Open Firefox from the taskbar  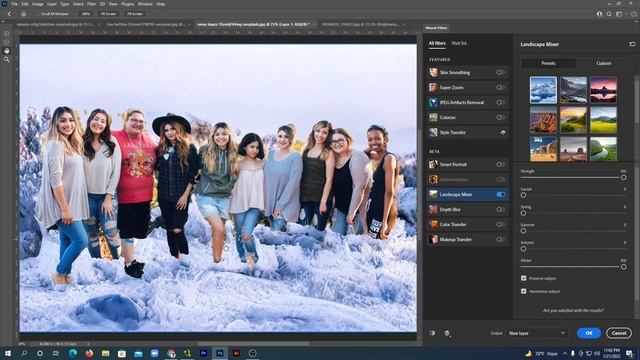click(x=89, y=353)
